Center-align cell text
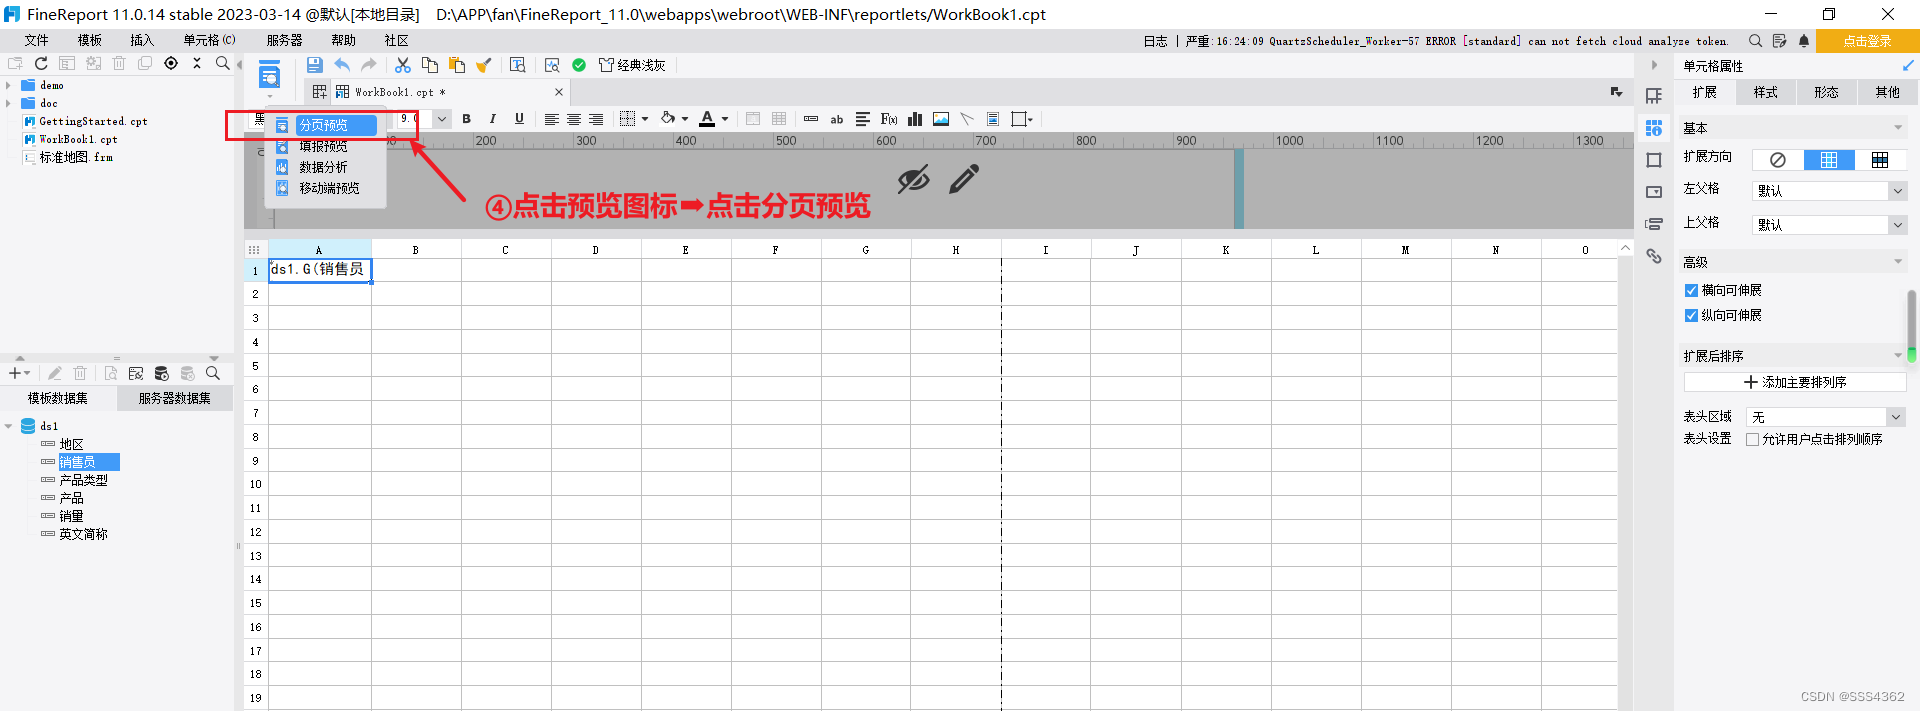Viewport: 1920px width, 711px height. pos(574,119)
